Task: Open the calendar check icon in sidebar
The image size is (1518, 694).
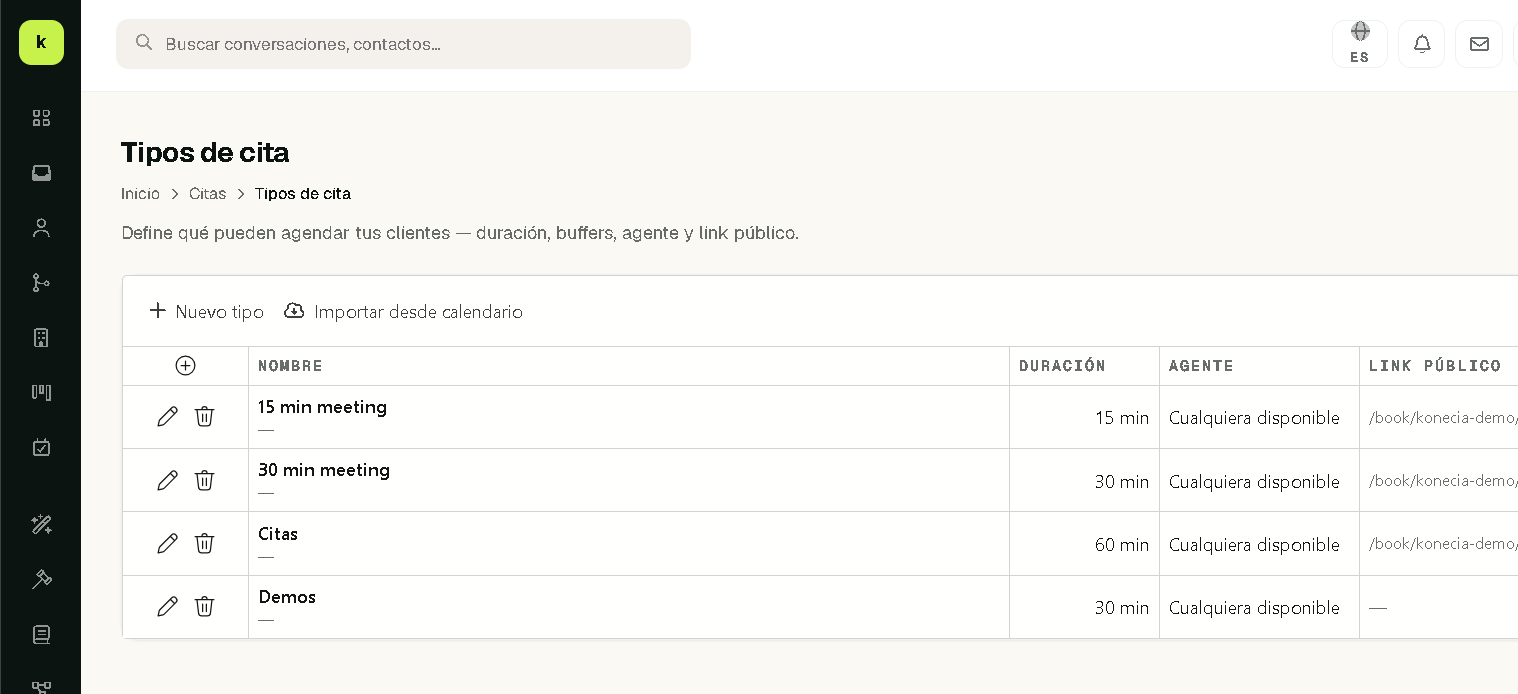Action: pyautogui.click(x=41, y=447)
